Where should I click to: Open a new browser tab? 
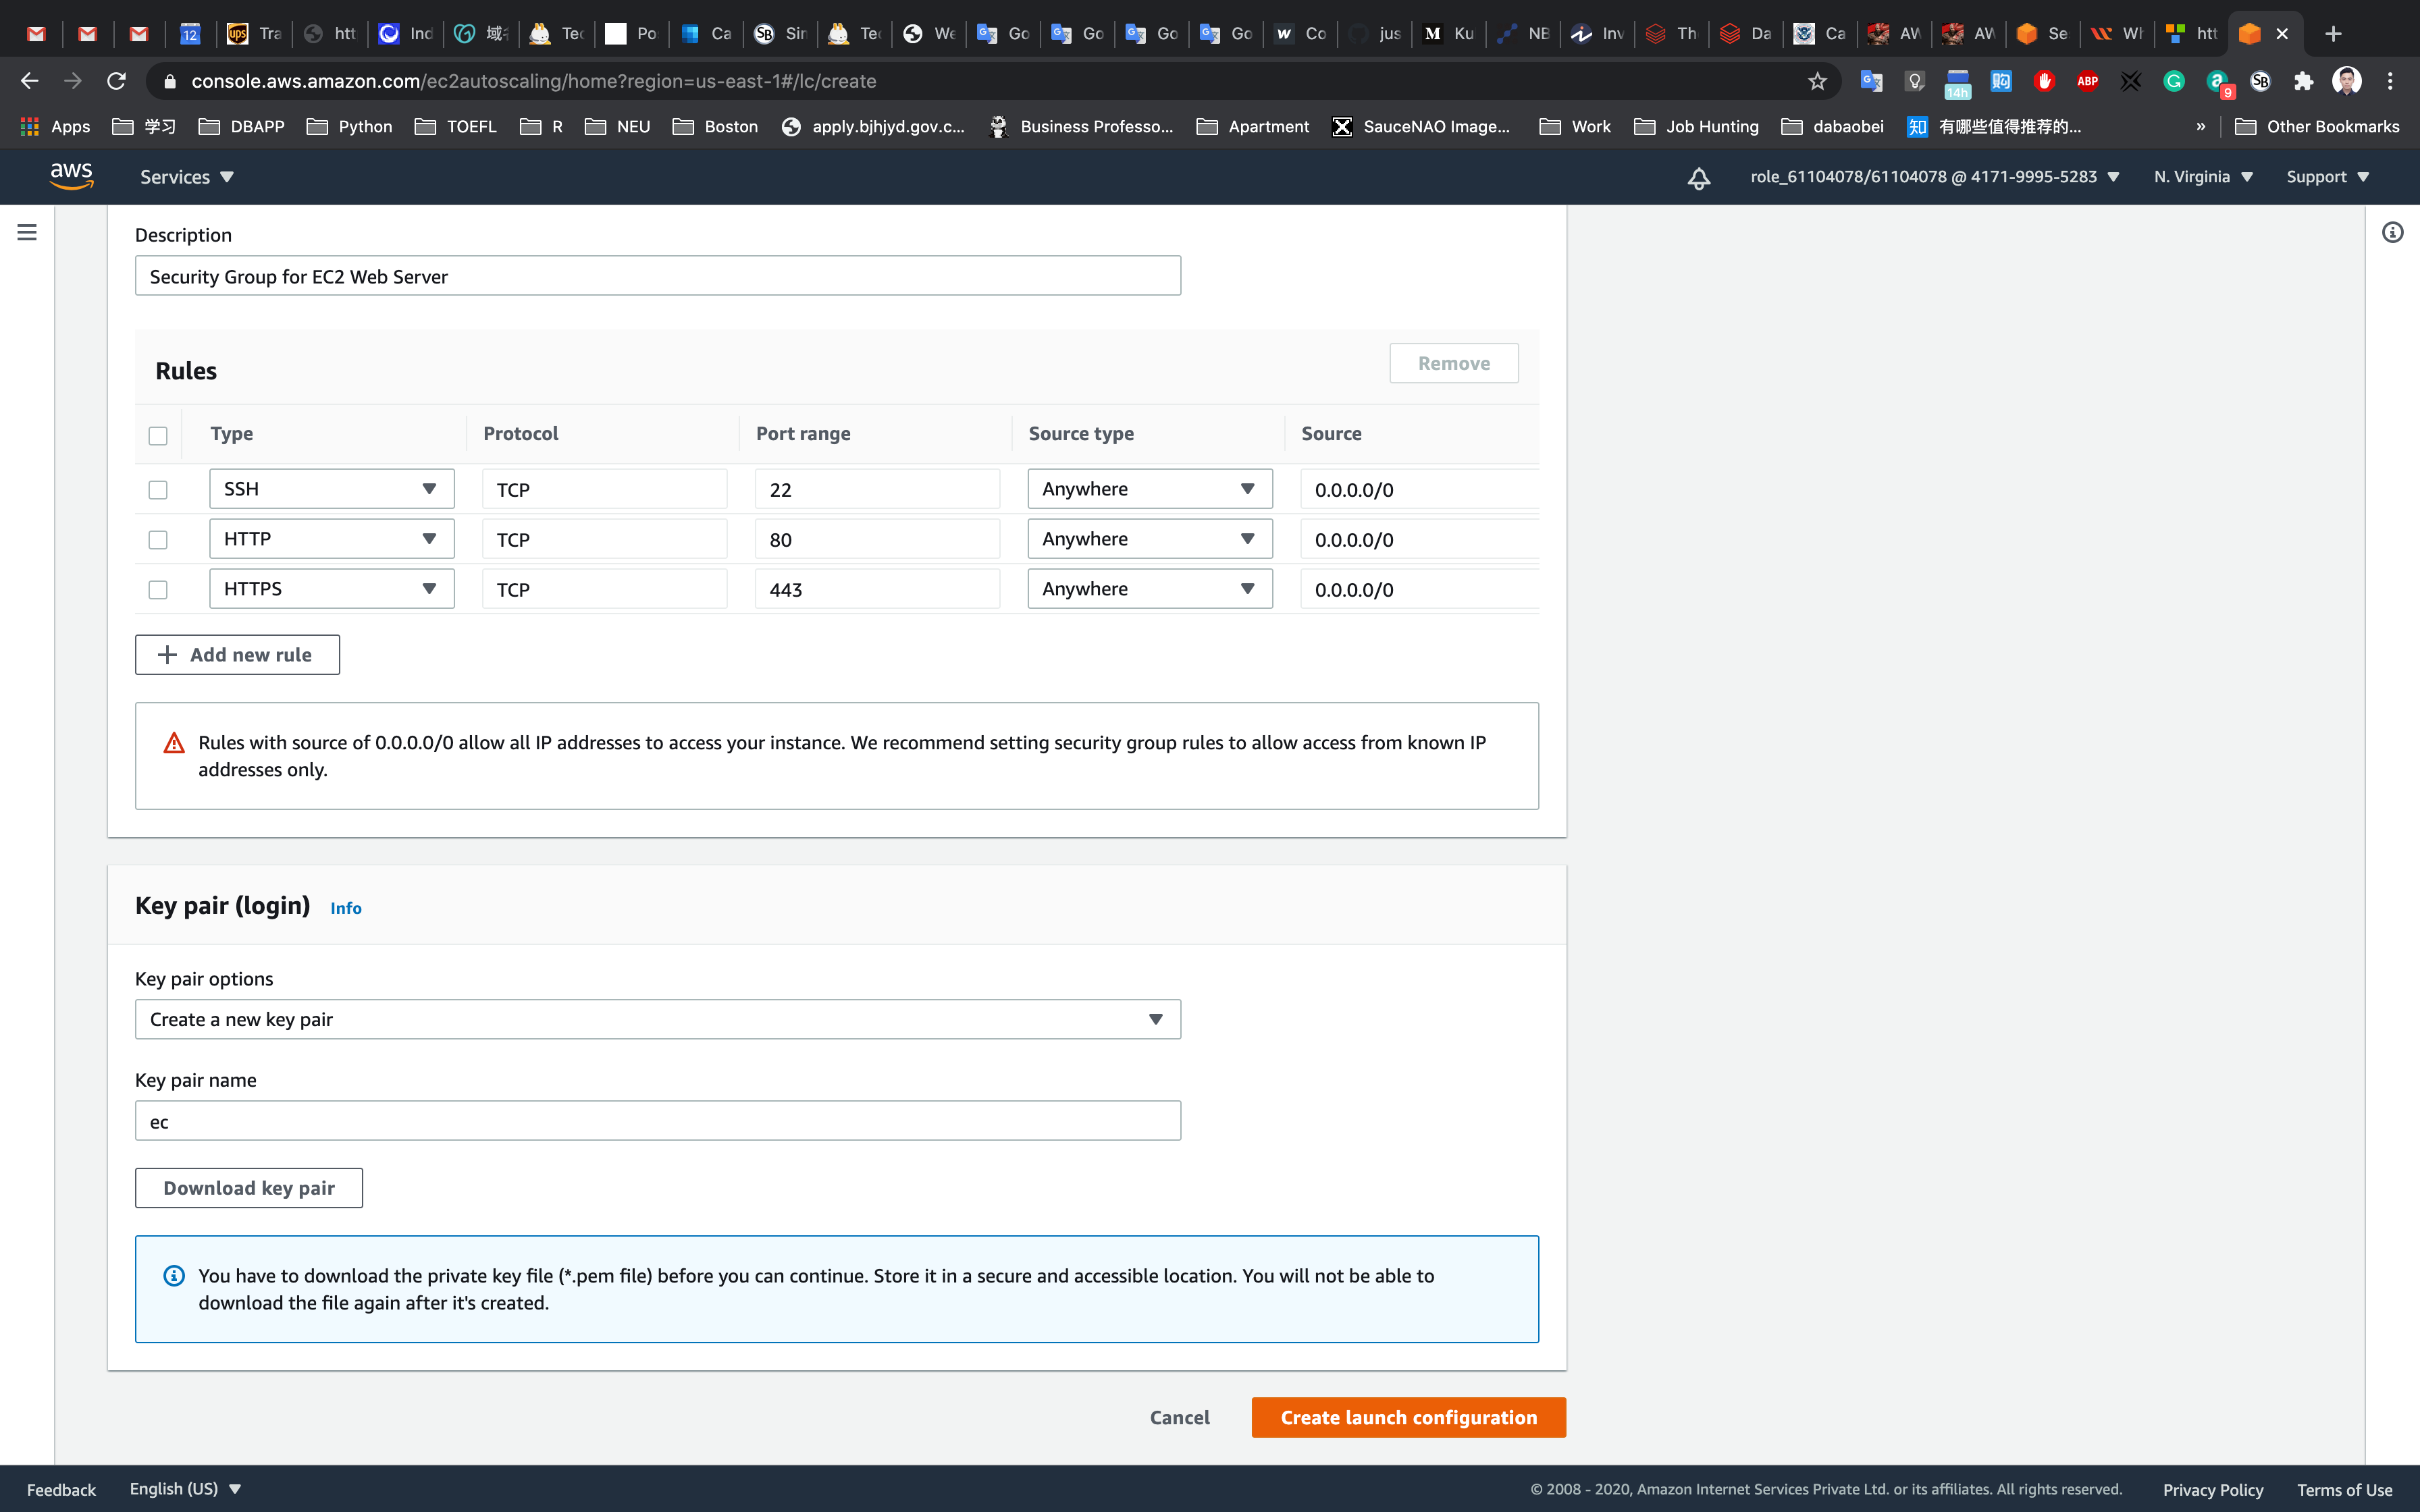[2333, 33]
